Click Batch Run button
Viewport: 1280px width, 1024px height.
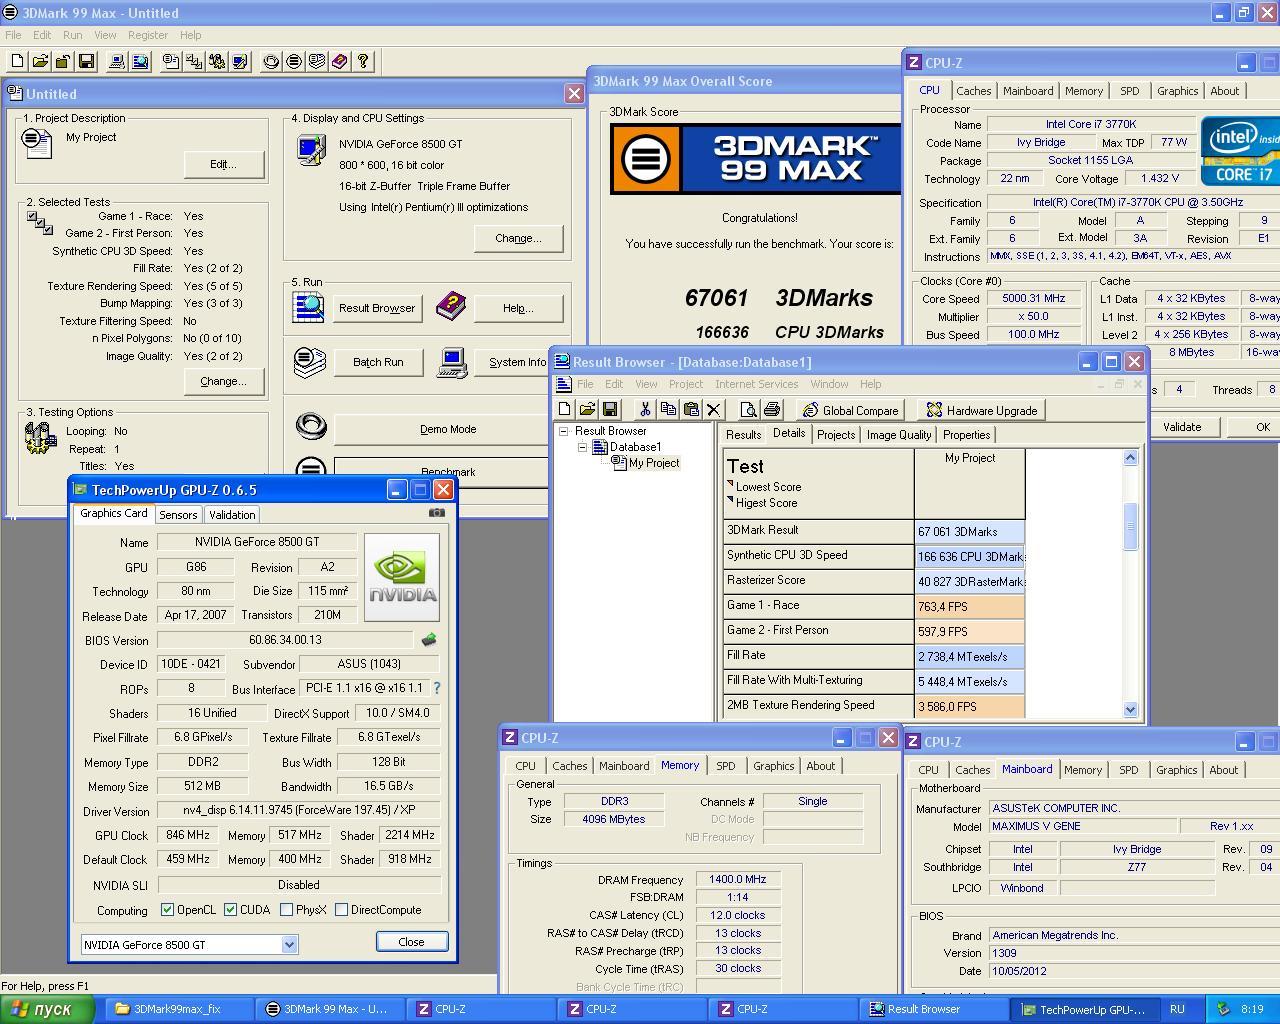[378, 362]
